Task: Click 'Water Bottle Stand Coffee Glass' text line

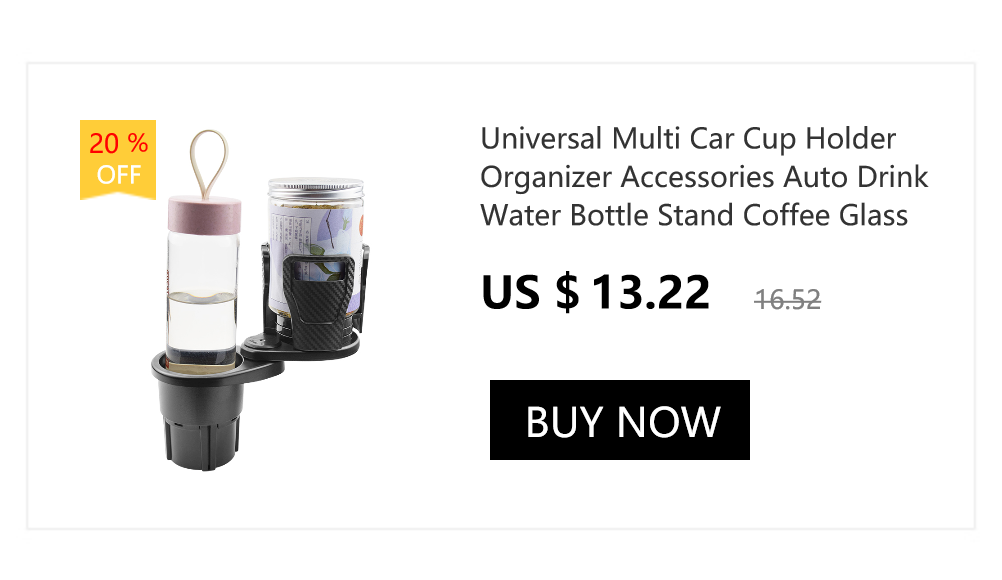Action: coord(694,215)
